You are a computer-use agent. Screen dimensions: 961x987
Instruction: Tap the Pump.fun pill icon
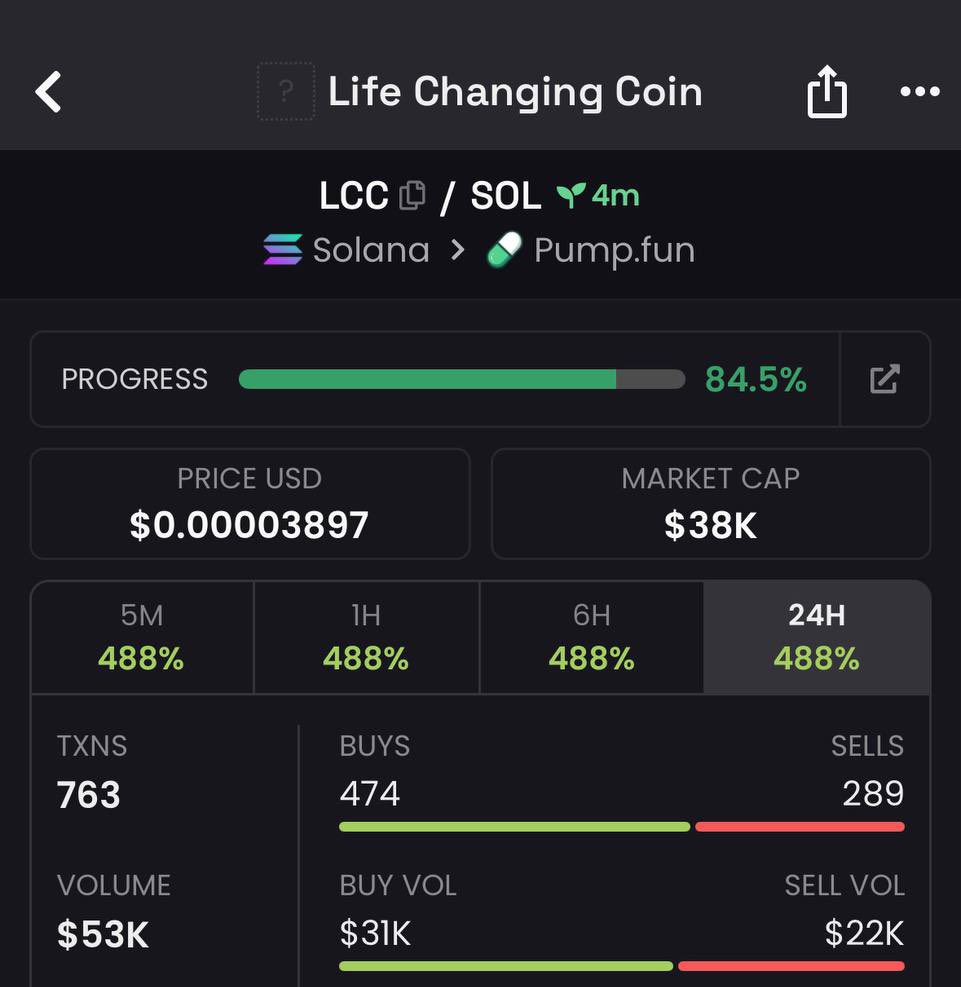[505, 250]
